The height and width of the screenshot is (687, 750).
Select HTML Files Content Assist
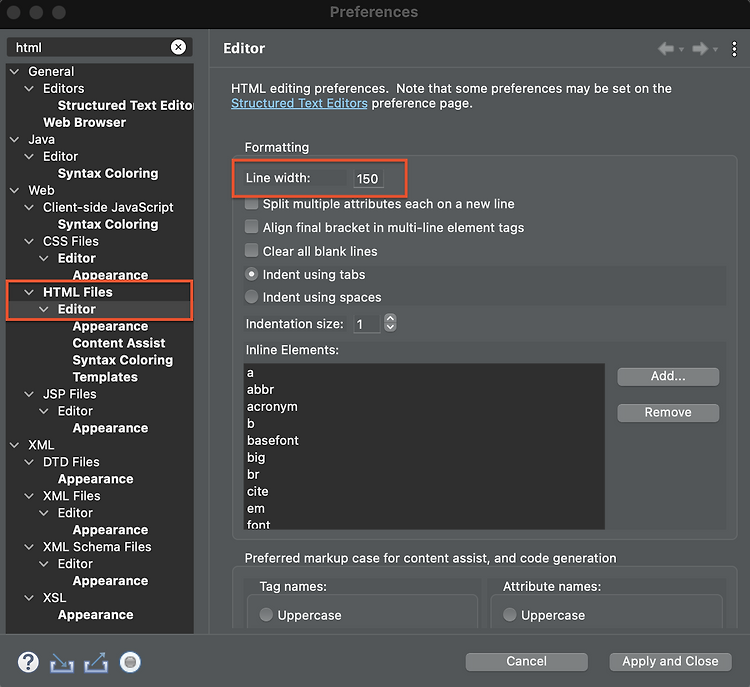[119, 343]
